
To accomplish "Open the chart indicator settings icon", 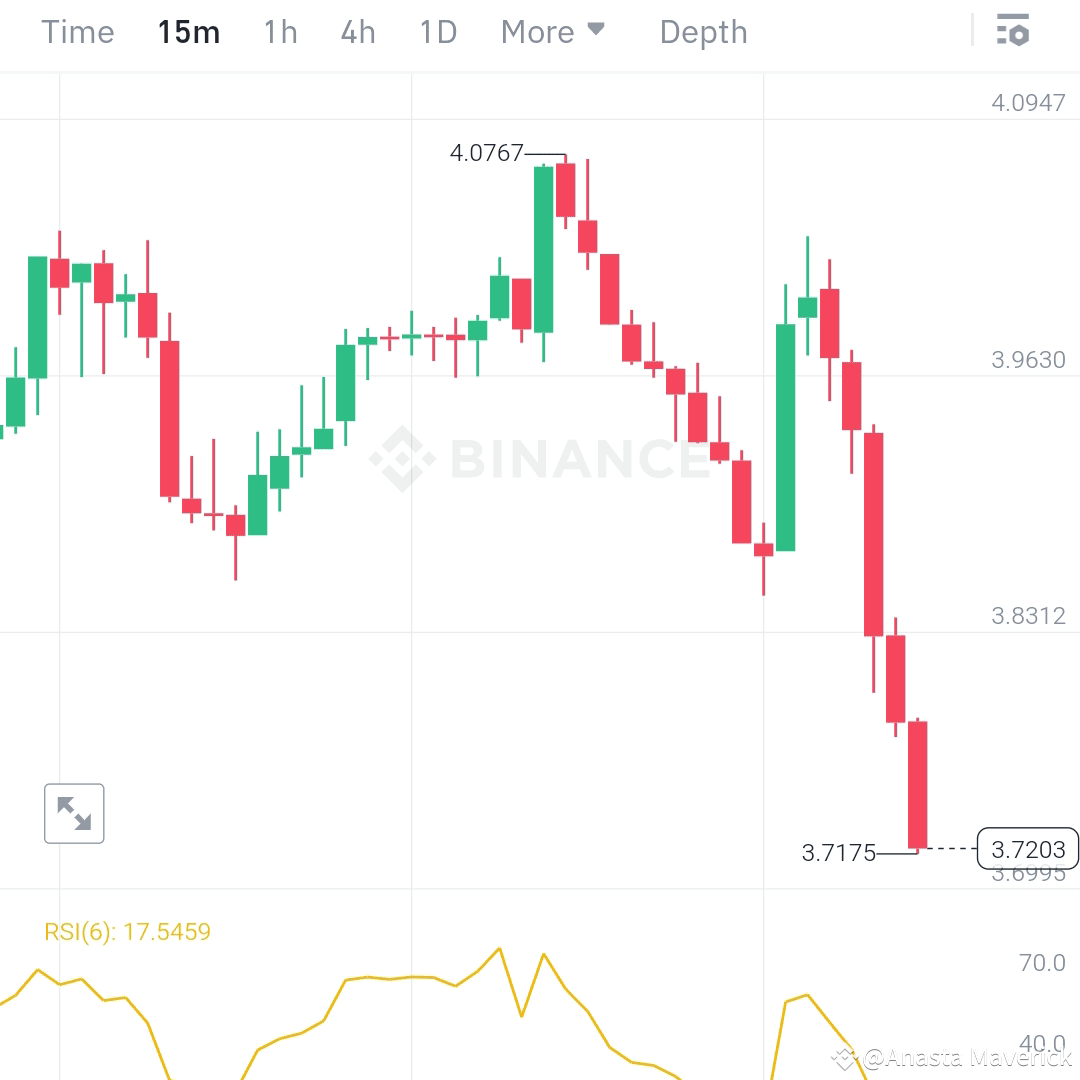I will coord(1014,31).
